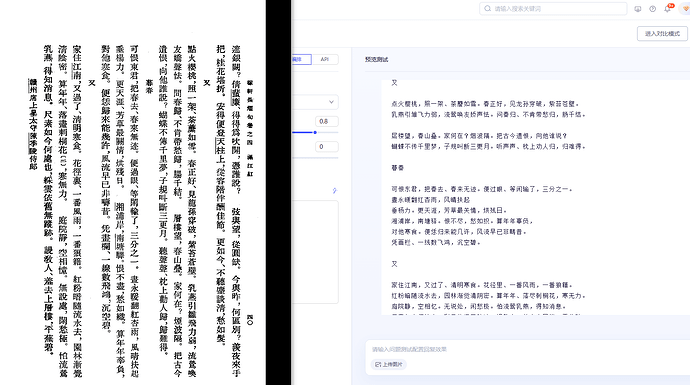690x385 pixels.
Task: Click the search magnifier icon
Action: click(487, 8)
